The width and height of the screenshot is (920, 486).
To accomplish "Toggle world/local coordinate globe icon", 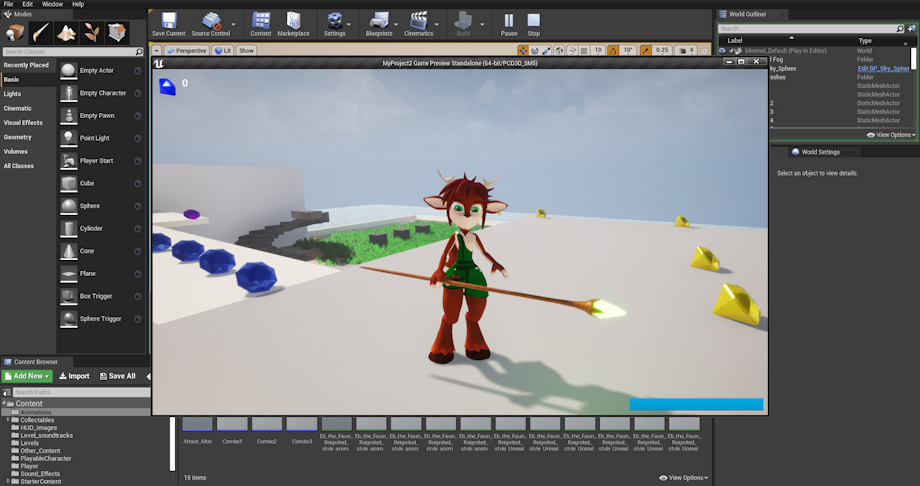I will click(x=560, y=50).
